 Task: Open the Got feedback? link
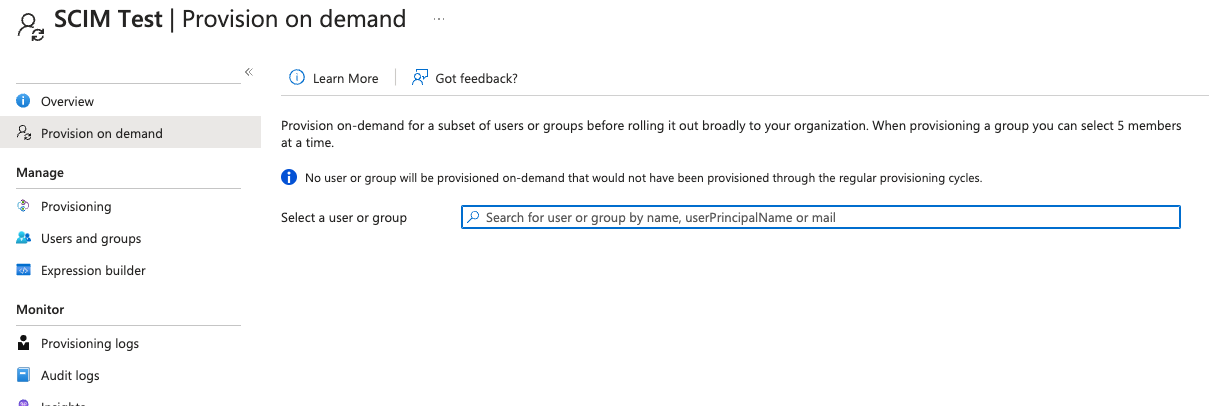(x=476, y=78)
